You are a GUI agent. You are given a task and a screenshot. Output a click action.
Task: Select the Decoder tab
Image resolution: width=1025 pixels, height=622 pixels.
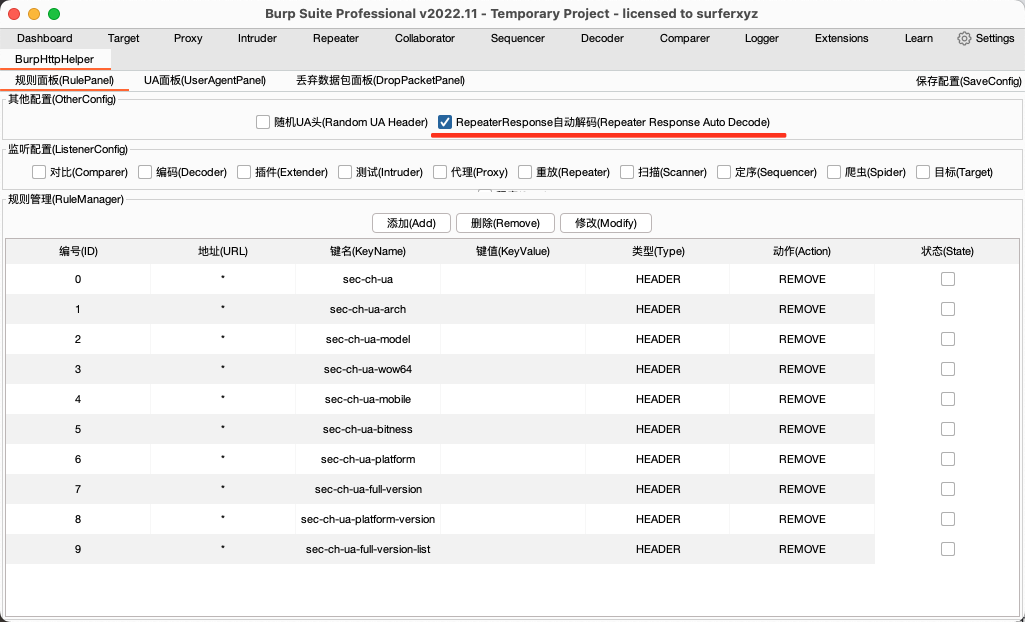(x=602, y=39)
